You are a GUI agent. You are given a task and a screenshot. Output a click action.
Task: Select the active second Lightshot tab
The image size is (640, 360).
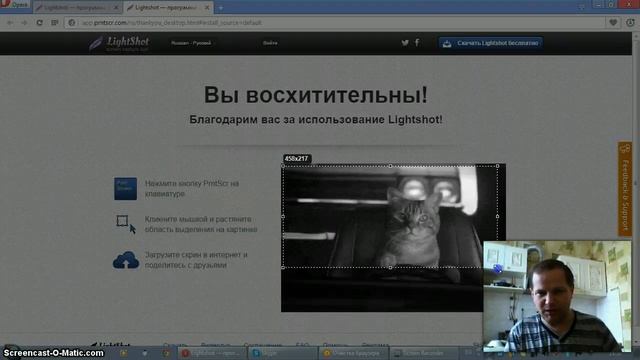tap(167, 7)
